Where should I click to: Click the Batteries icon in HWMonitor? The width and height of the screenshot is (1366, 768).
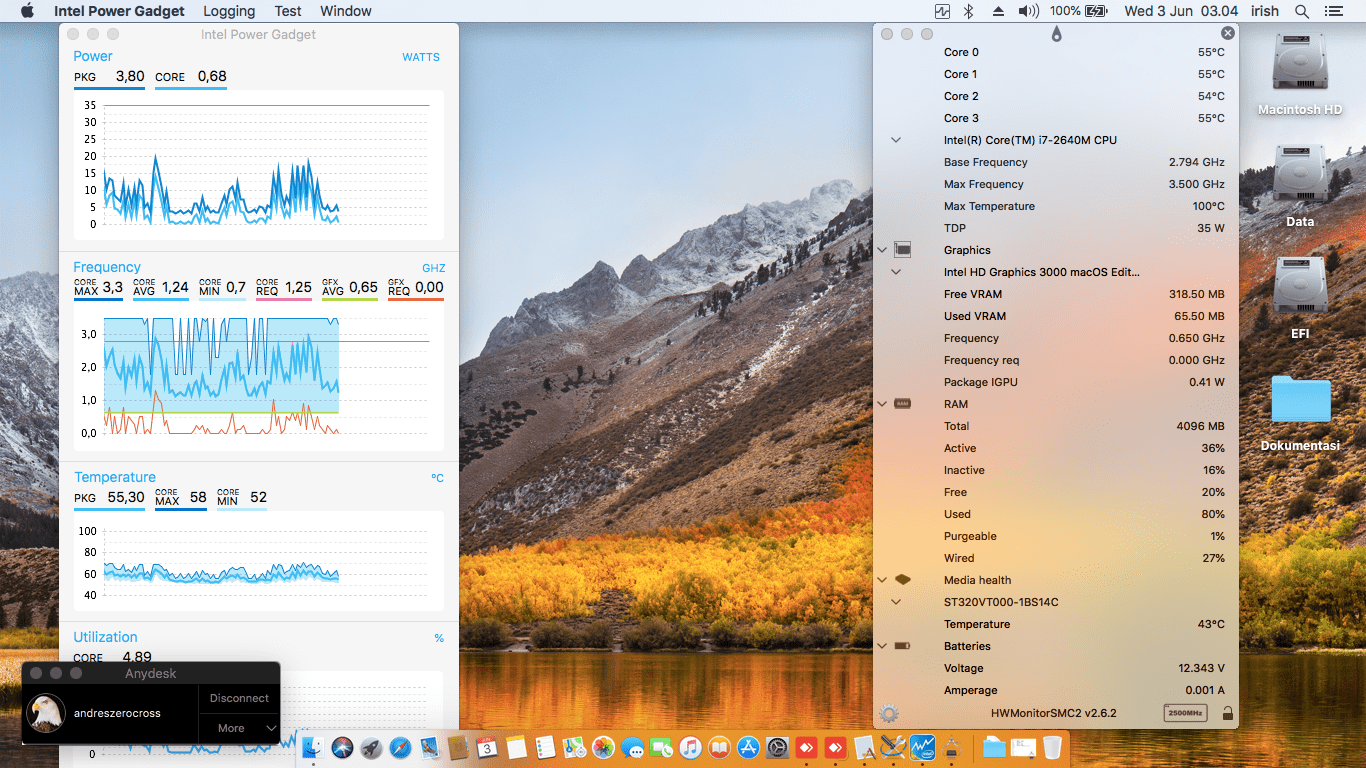coord(902,646)
